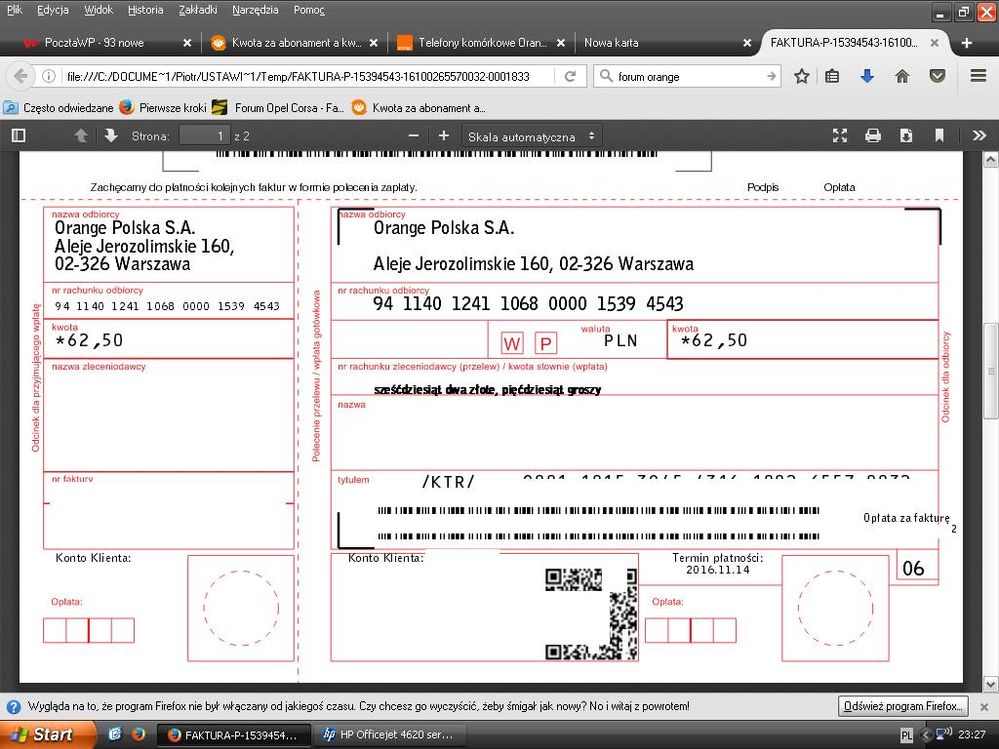Viewport: 999px width, 749px height.
Task: Open 'Forum Opel Corsa' bookmark
Action: (x=279, y=108)
